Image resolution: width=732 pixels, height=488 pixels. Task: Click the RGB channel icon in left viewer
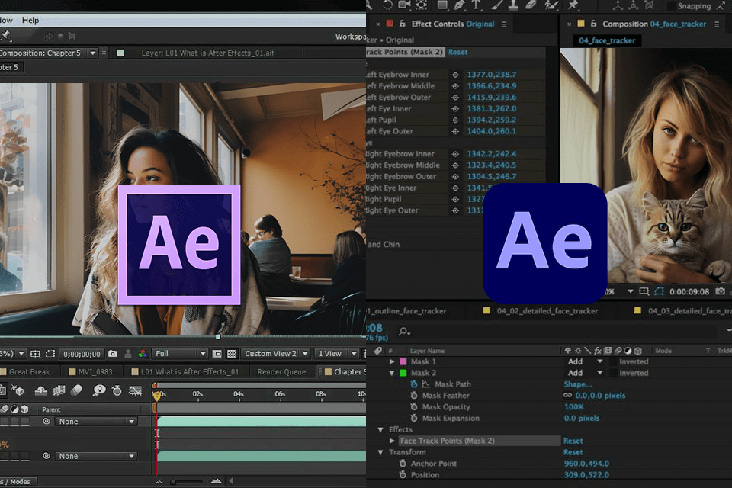143,354
